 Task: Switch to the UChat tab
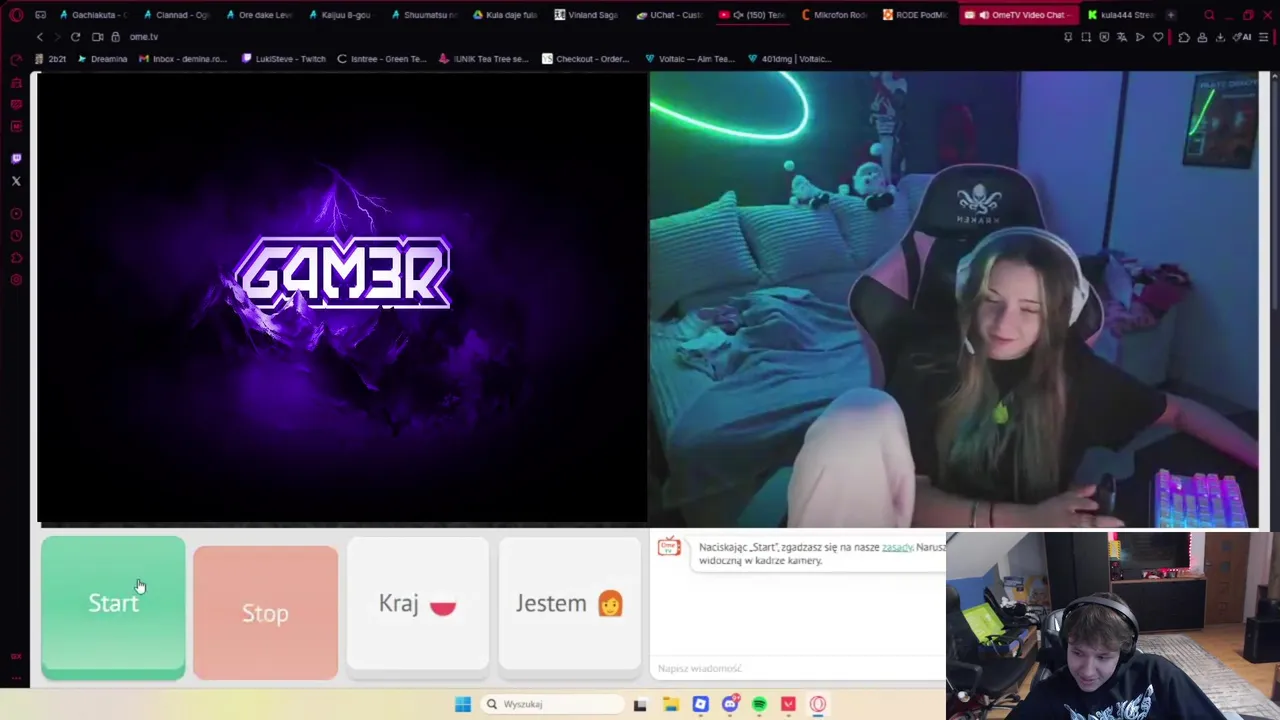click(670, 15)
